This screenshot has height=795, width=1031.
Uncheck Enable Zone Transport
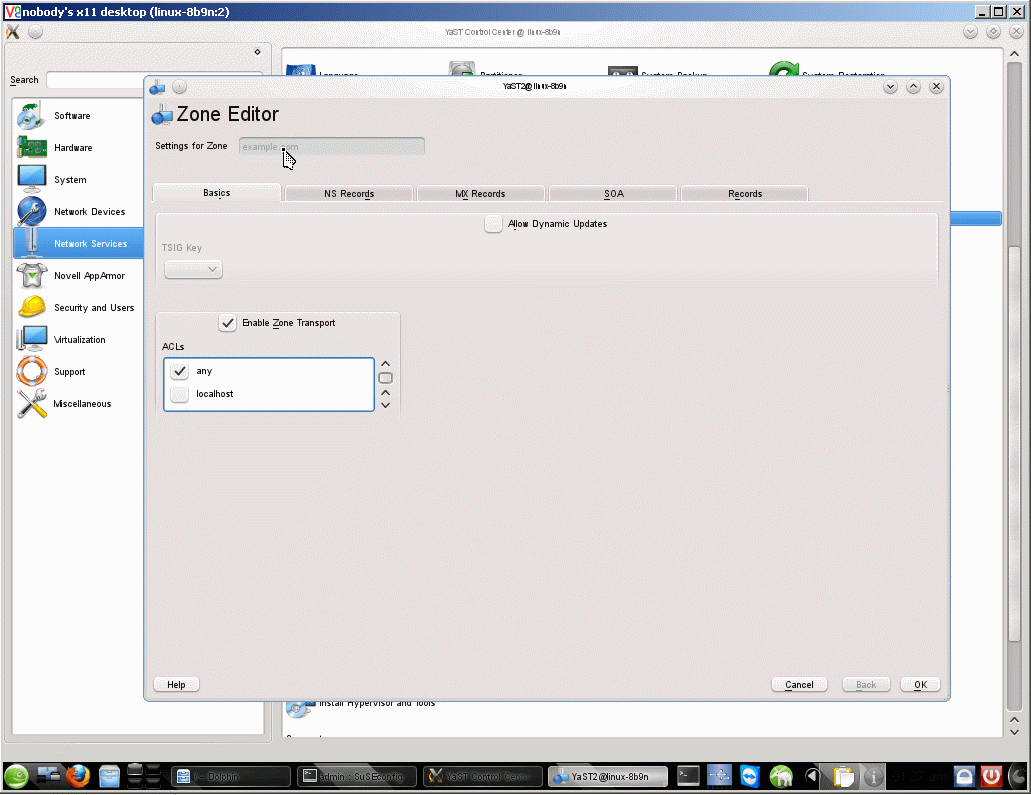point(228,323)
